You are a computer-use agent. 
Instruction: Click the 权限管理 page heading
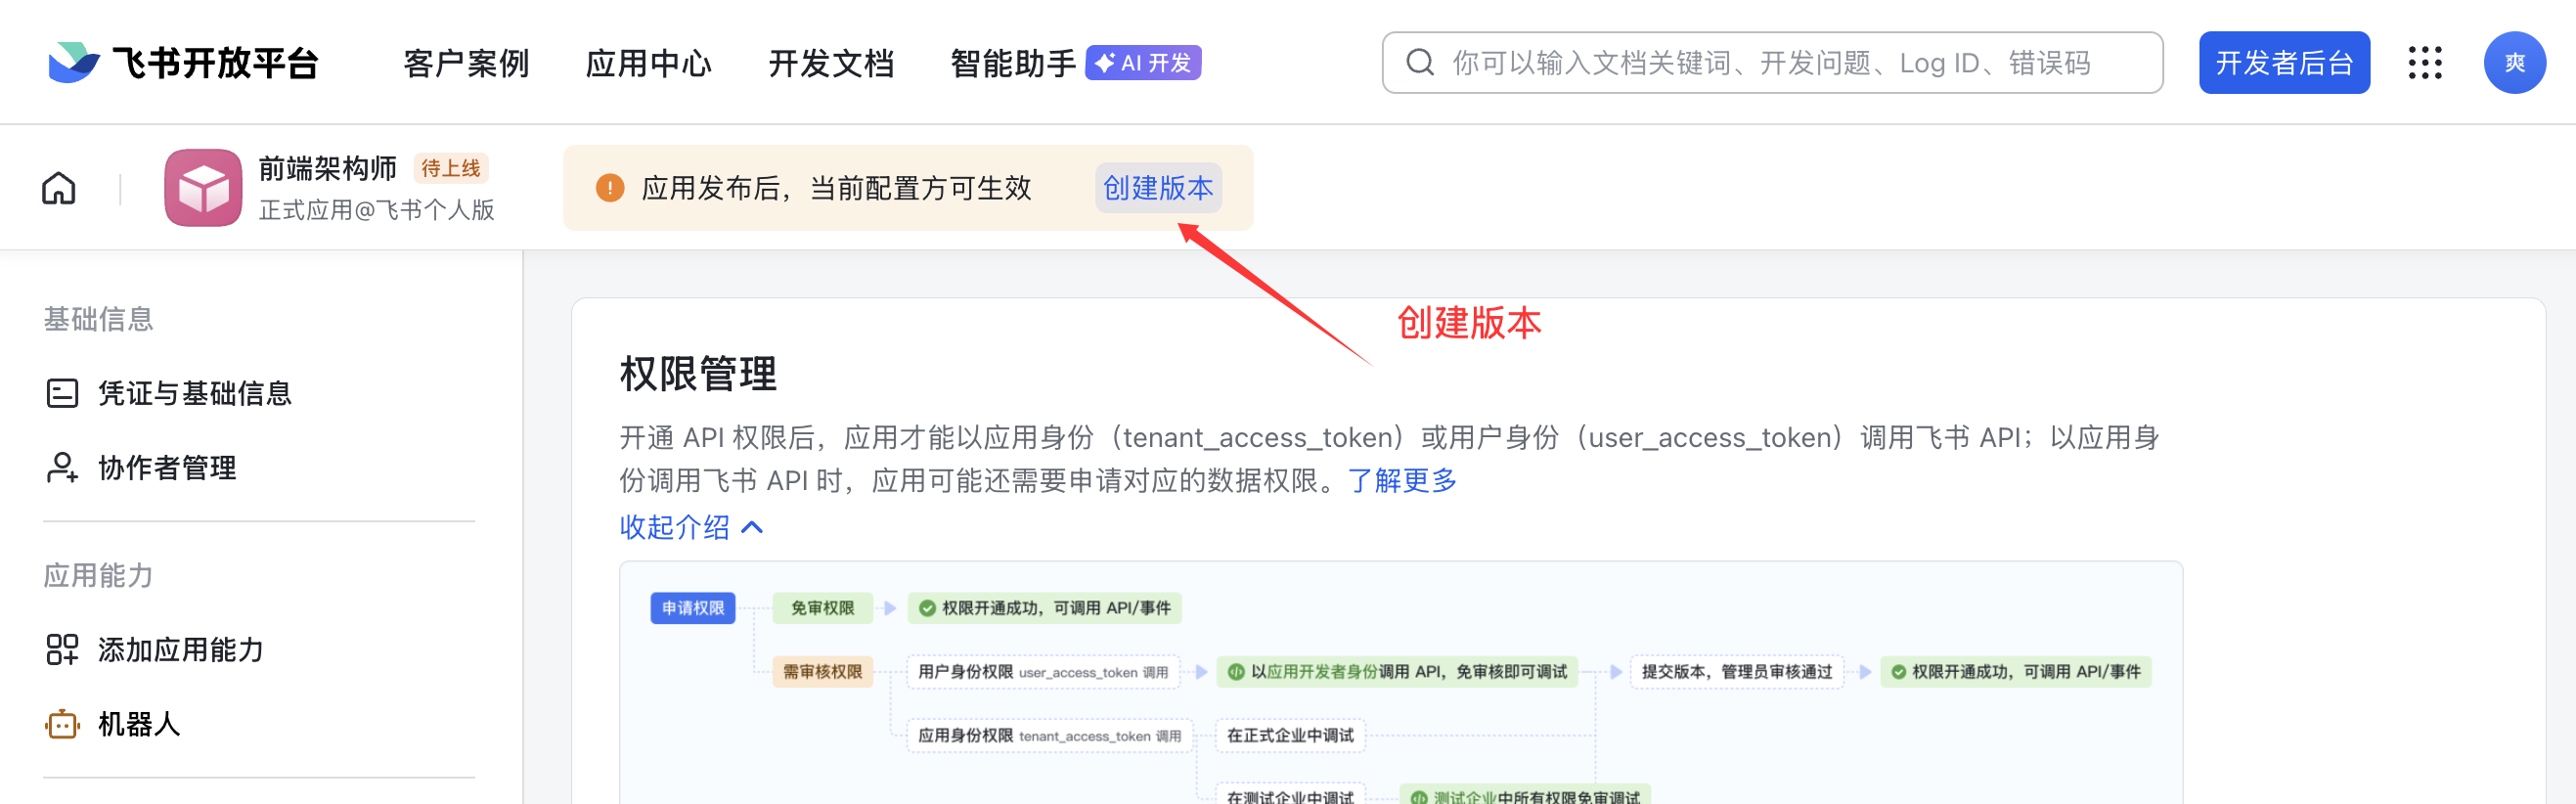click(x=698, y=374)
